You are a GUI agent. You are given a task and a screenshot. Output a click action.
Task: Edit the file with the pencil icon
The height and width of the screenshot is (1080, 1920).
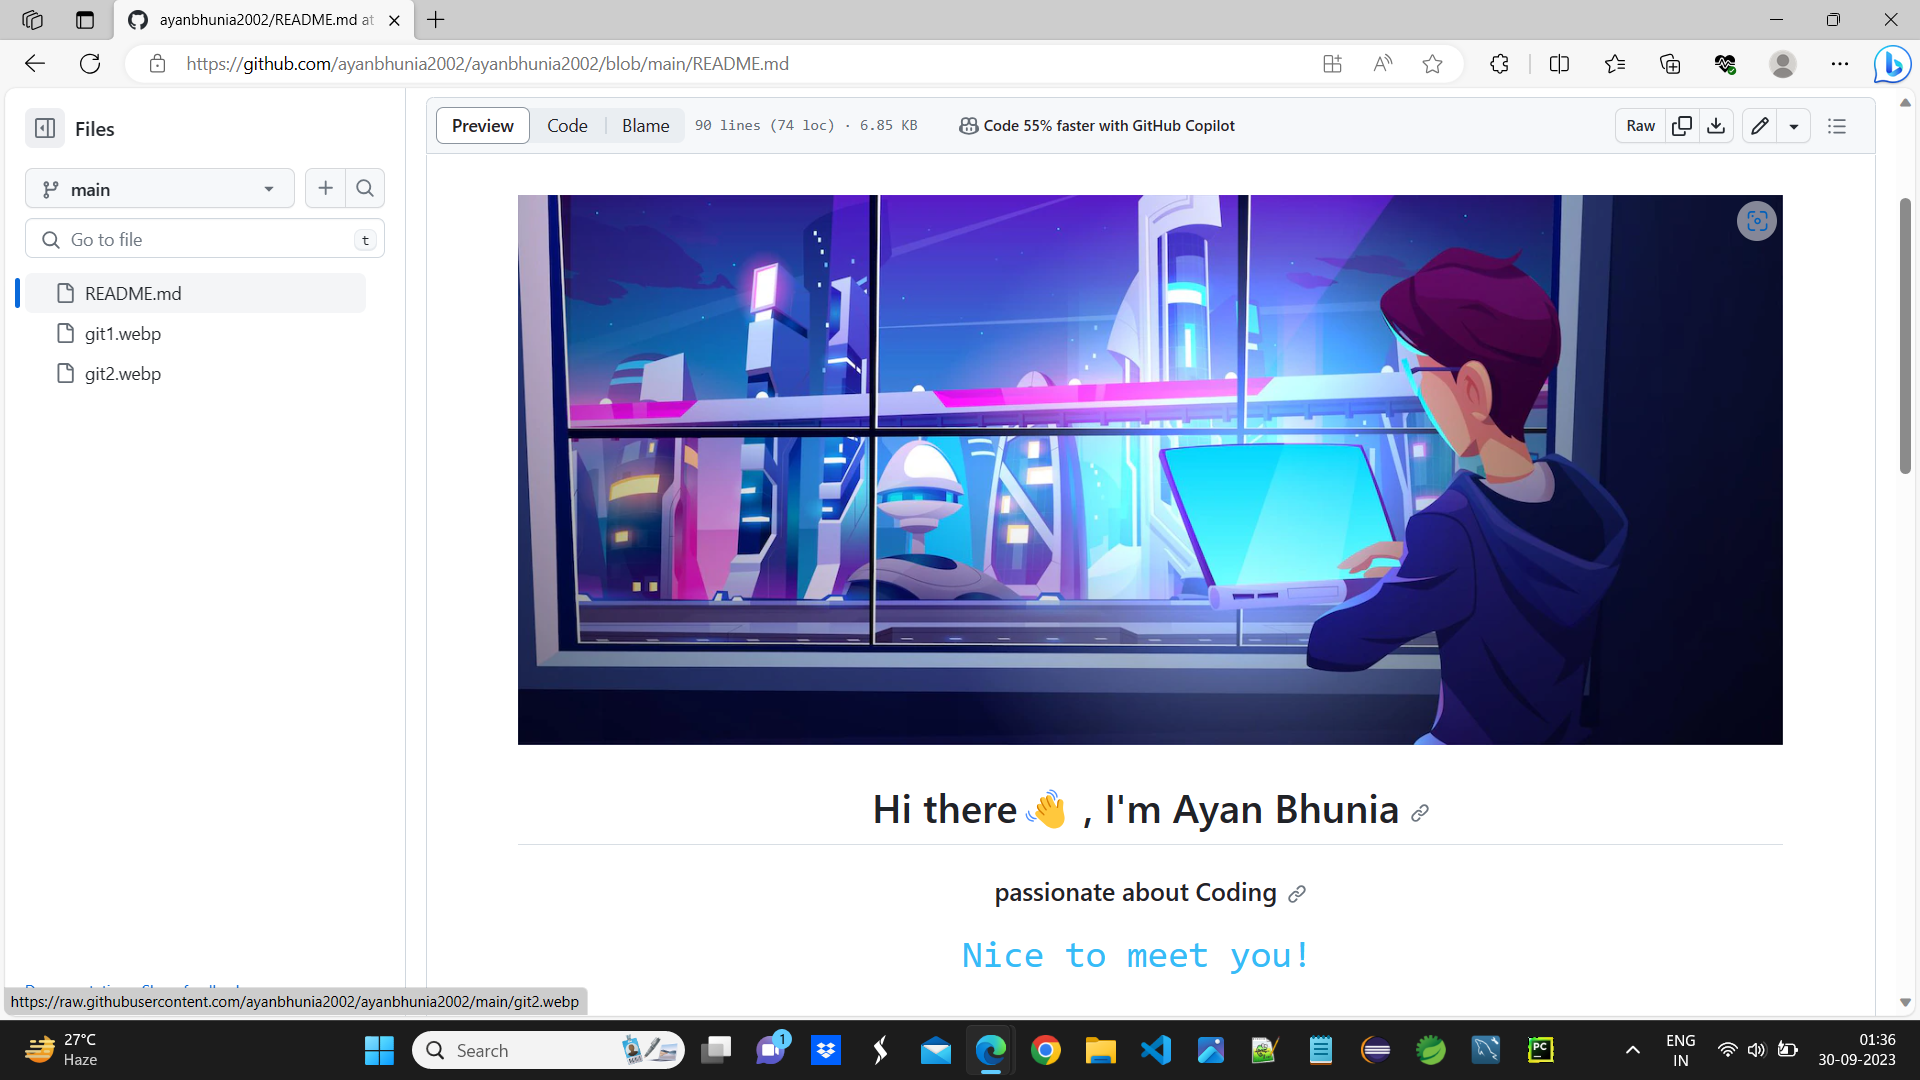(1758, 125)
